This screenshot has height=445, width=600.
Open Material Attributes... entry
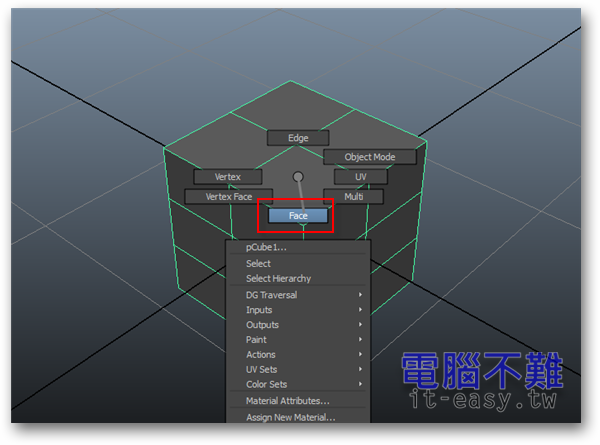(287, 401)
